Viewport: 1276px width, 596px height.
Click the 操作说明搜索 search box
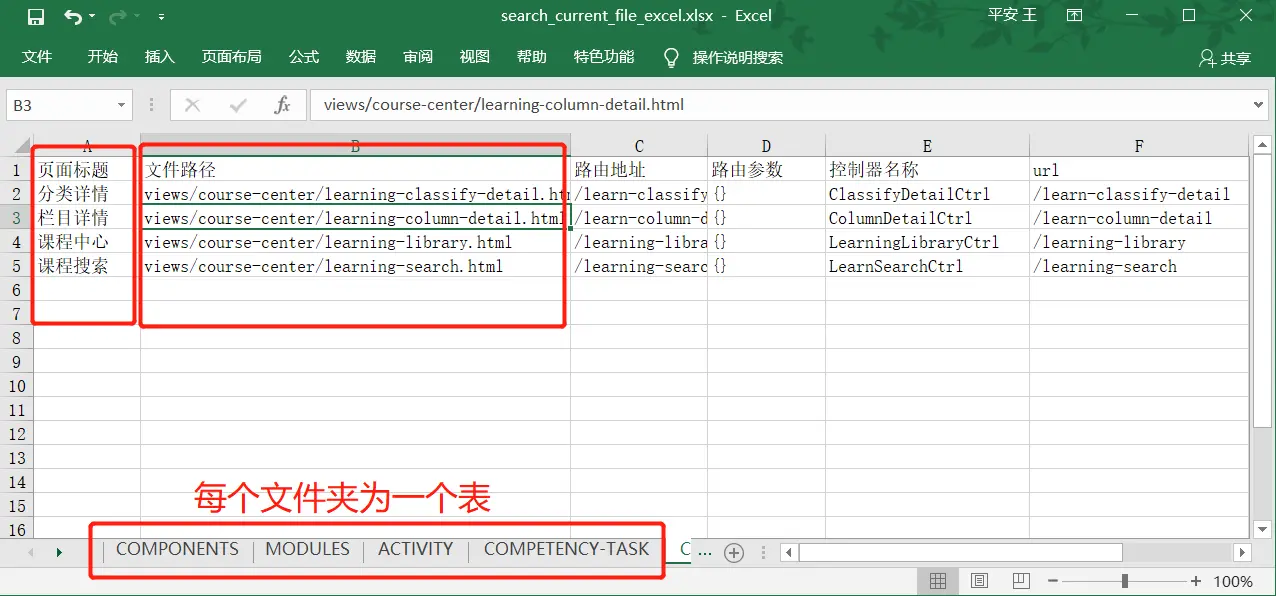[738, 58]
